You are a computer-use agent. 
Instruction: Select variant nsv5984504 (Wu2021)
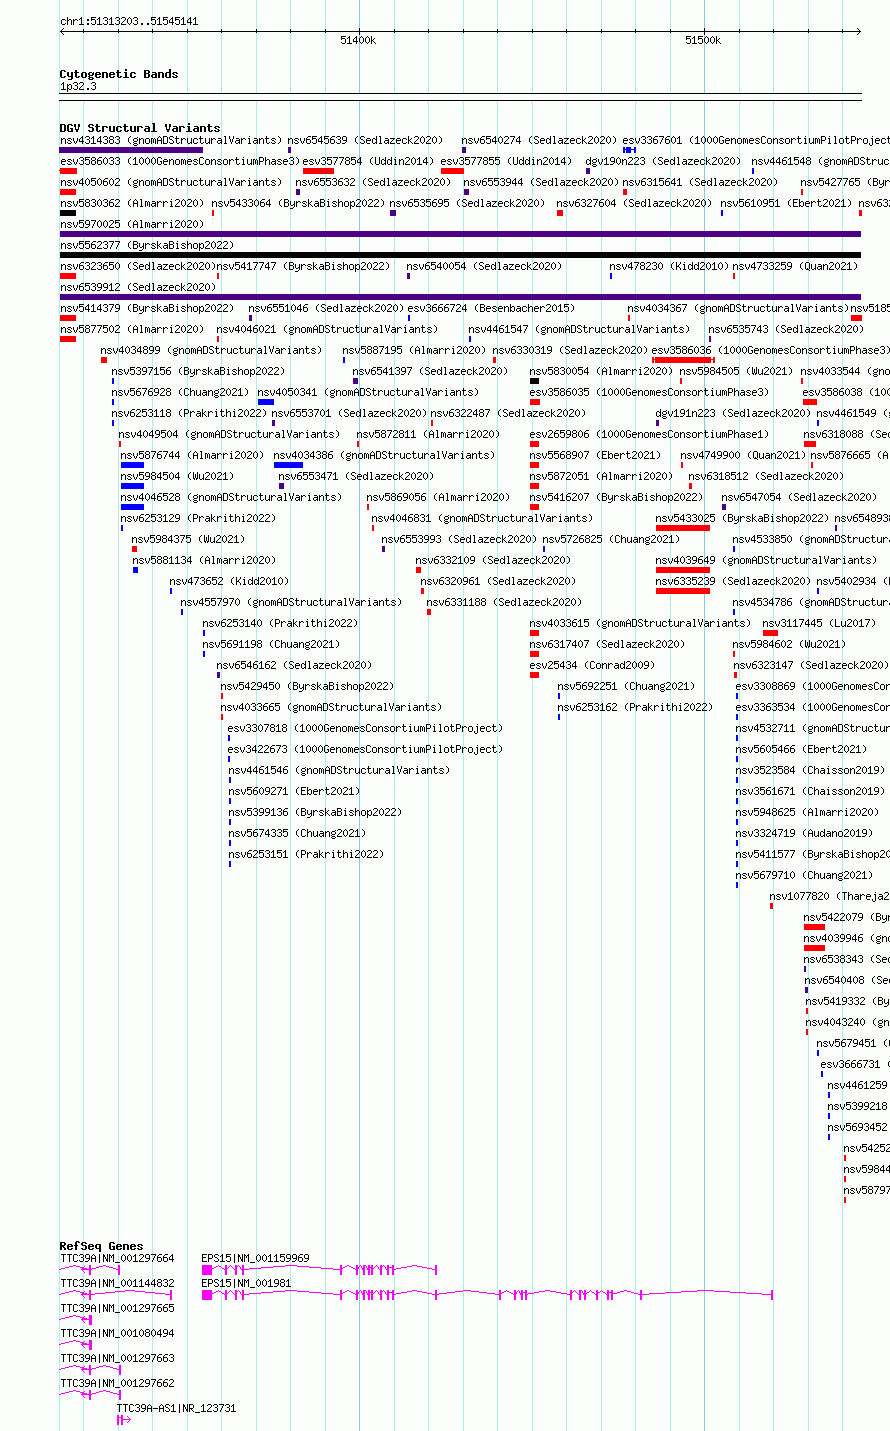(x=177, y=476)
